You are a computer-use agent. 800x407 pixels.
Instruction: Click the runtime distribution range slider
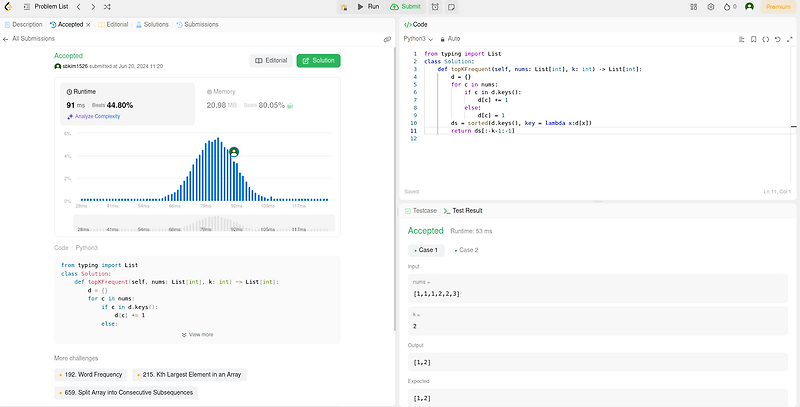tap(204, 223)
